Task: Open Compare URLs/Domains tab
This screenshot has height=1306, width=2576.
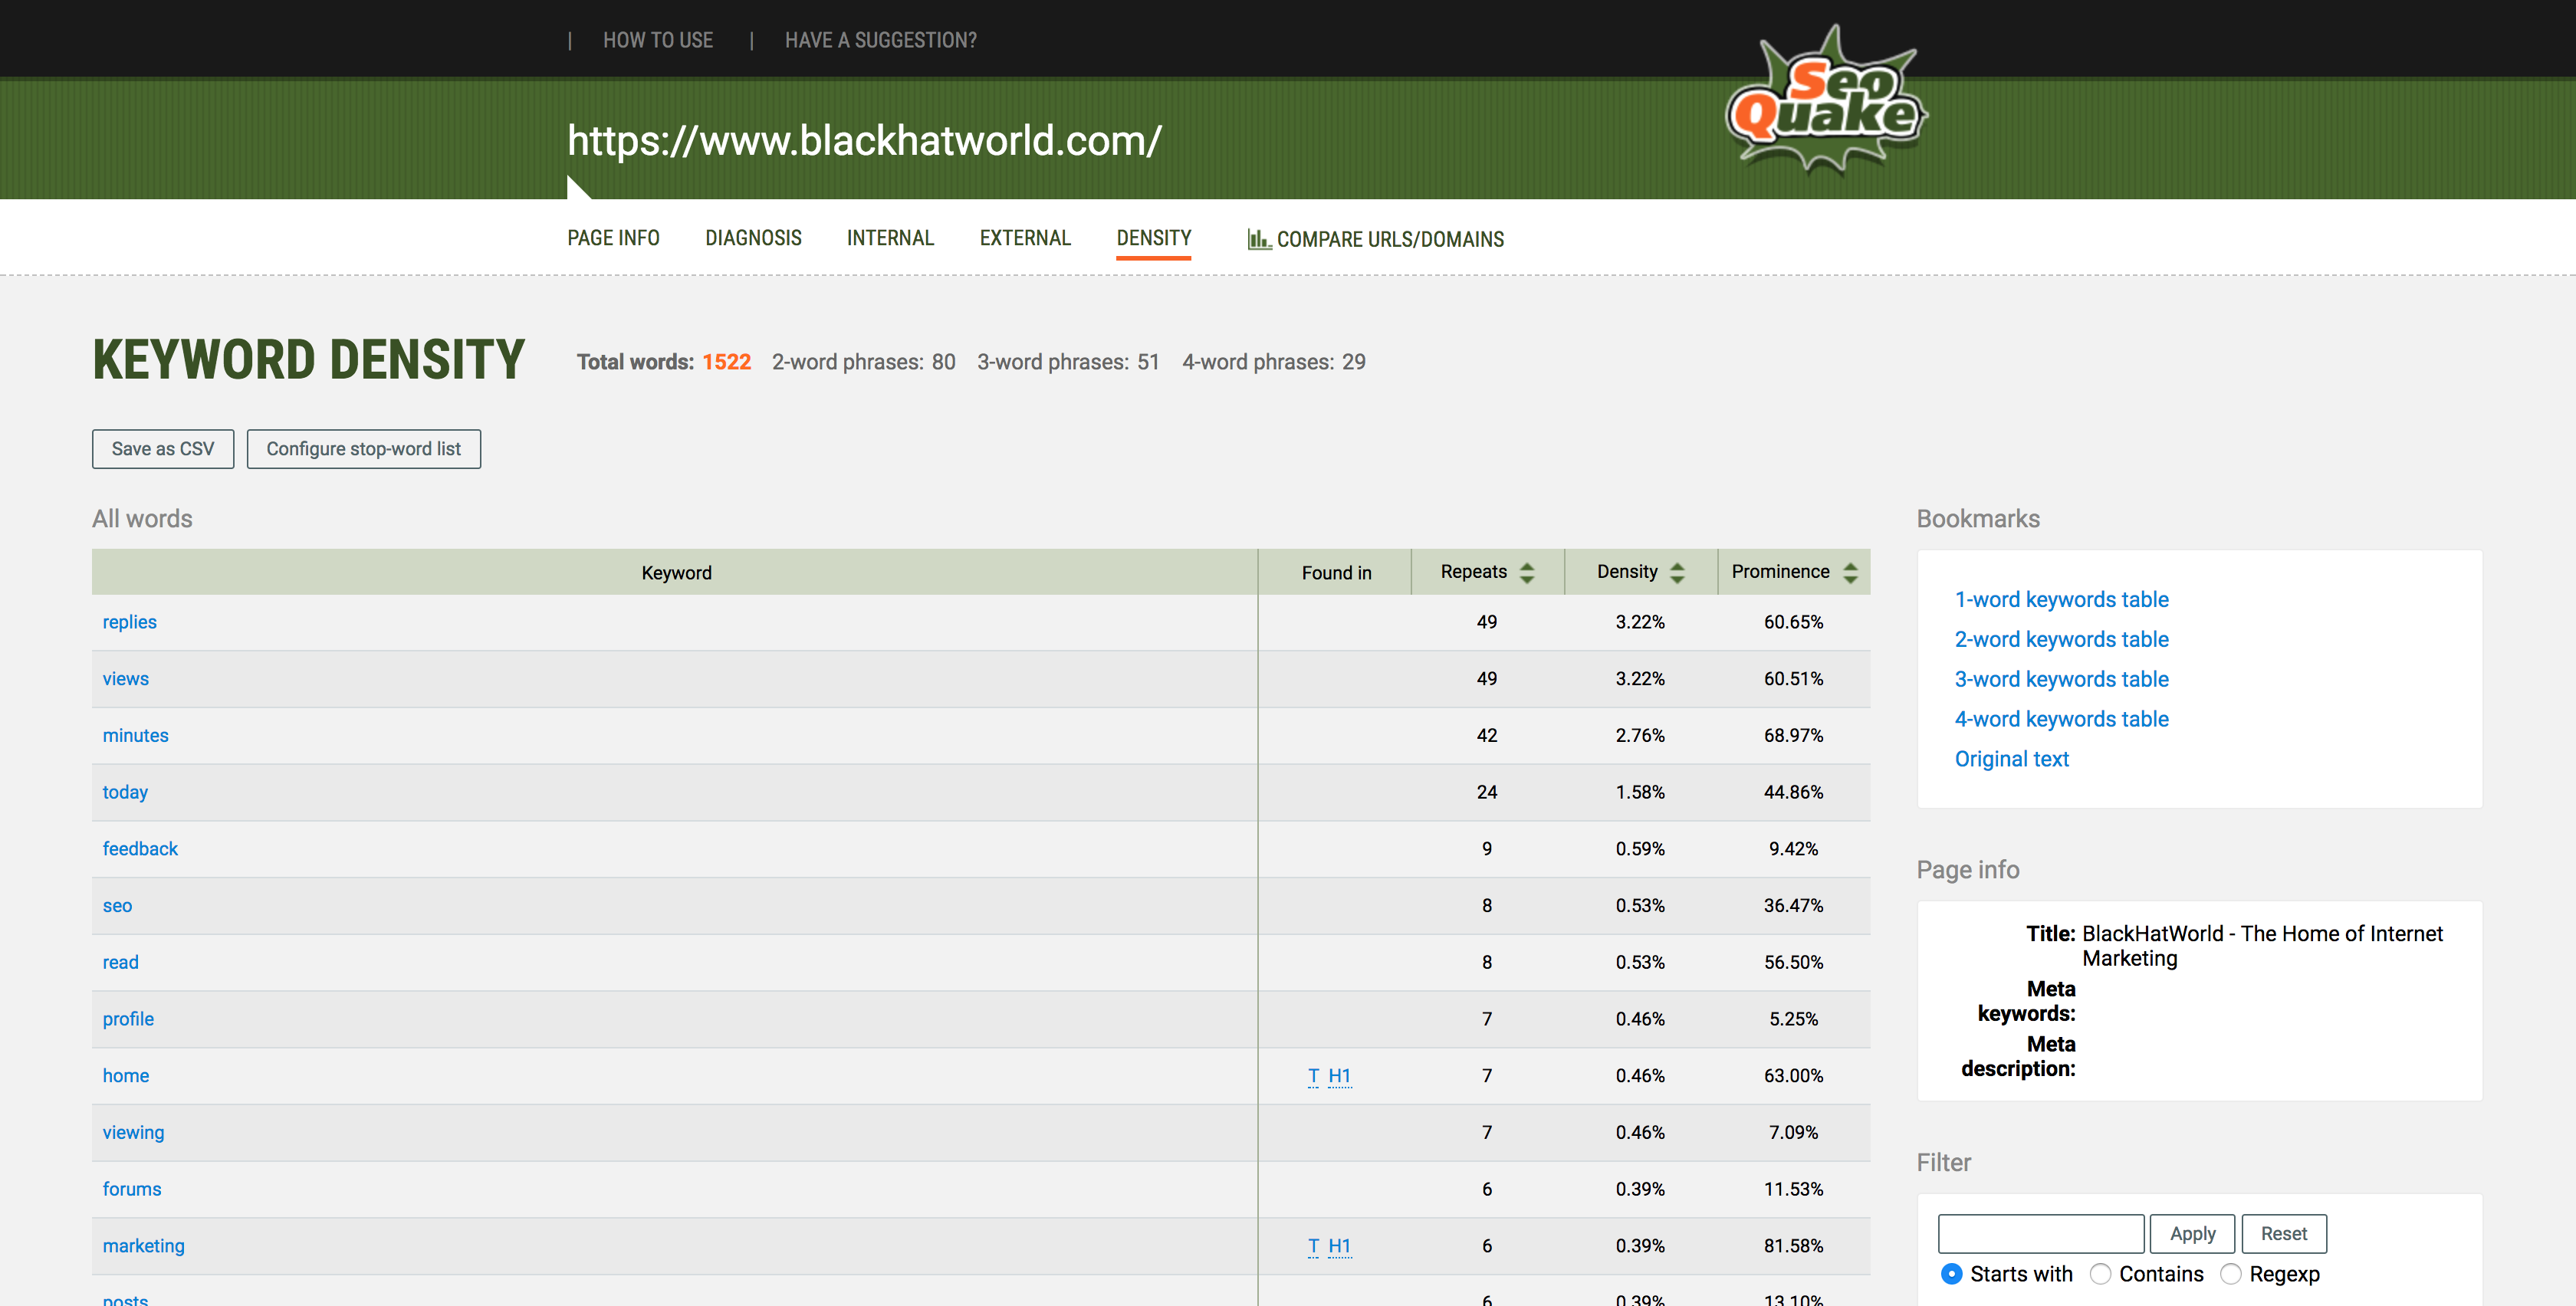Action: tap(1376, 239)
